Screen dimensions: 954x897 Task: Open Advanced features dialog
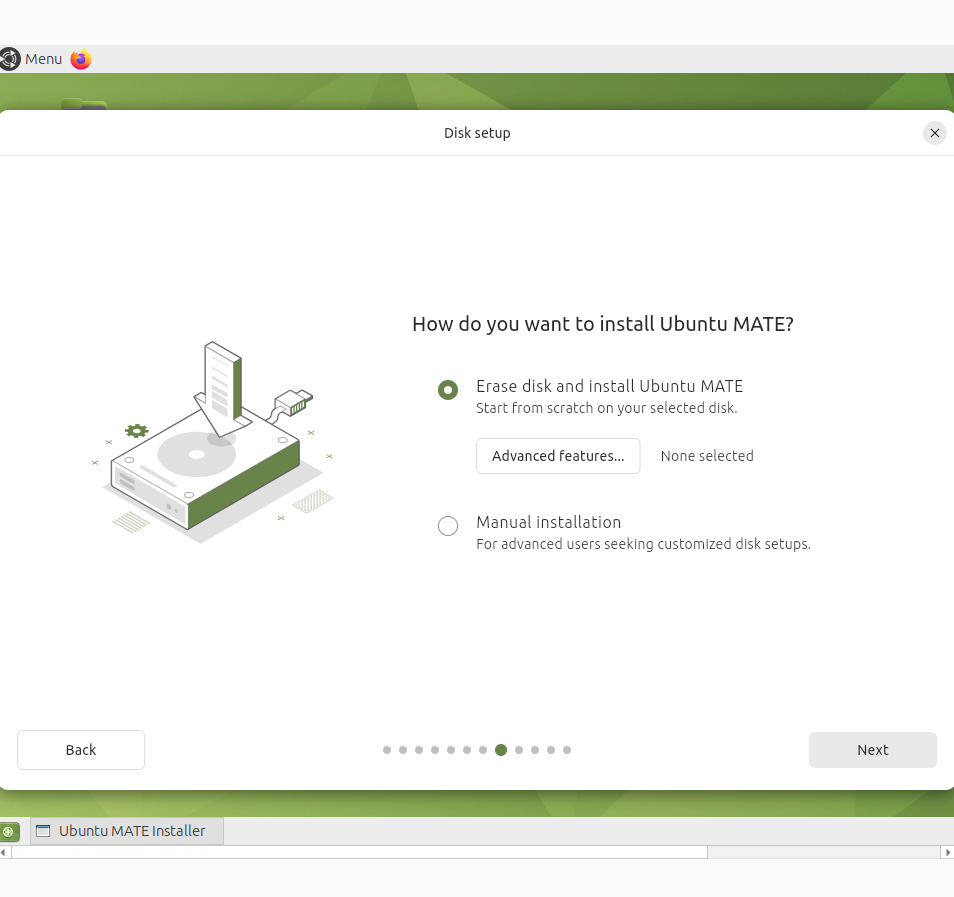pos(558,456)
